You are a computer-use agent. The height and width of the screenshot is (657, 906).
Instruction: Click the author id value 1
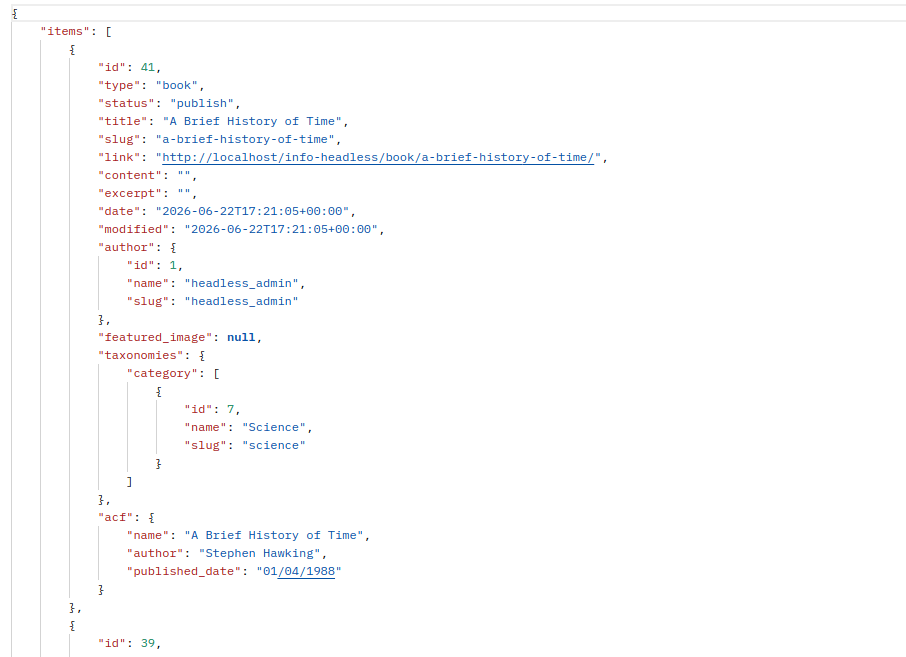point(173,265)
